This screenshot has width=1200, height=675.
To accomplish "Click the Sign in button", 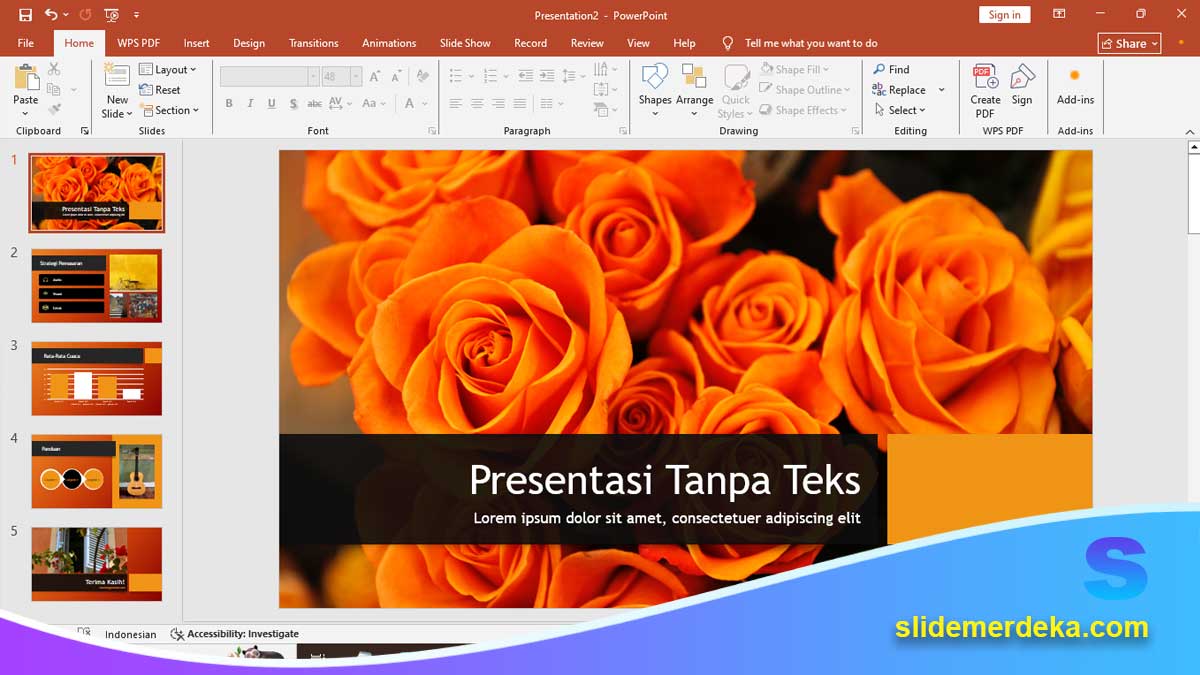I will point(1004,15).
